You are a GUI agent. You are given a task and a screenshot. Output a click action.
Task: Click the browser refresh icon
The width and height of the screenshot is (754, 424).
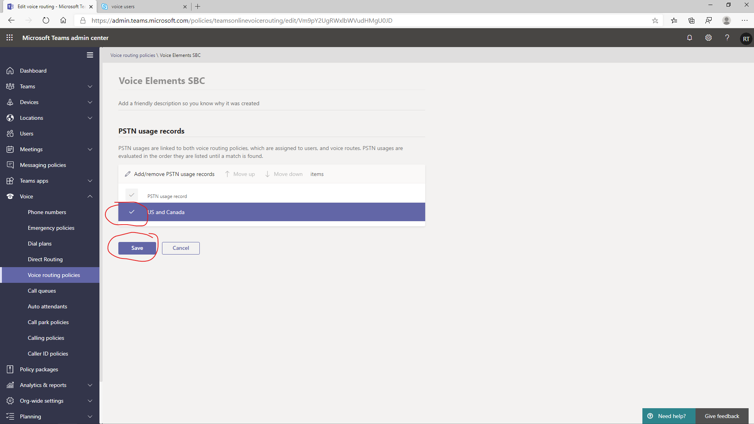(x=46, y=20)
